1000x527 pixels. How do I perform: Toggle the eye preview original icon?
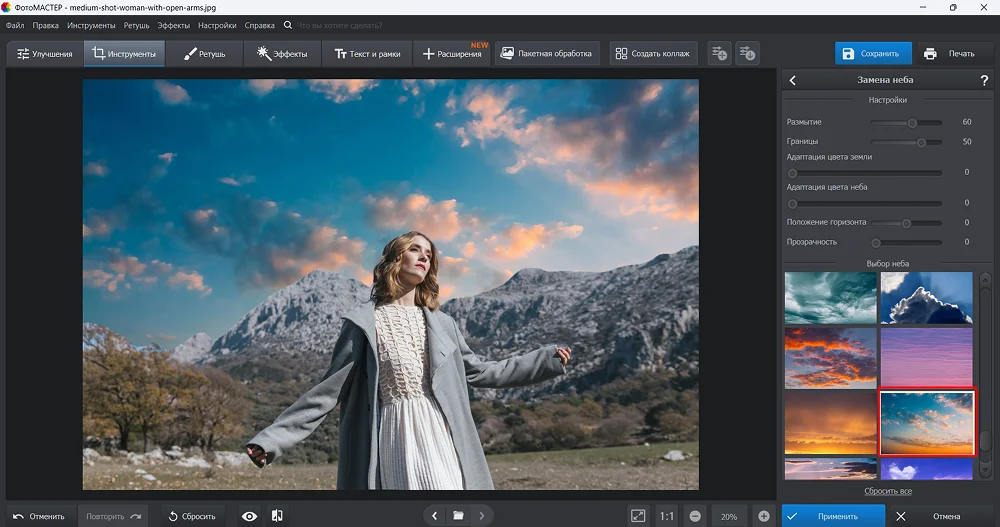(249, 516)
